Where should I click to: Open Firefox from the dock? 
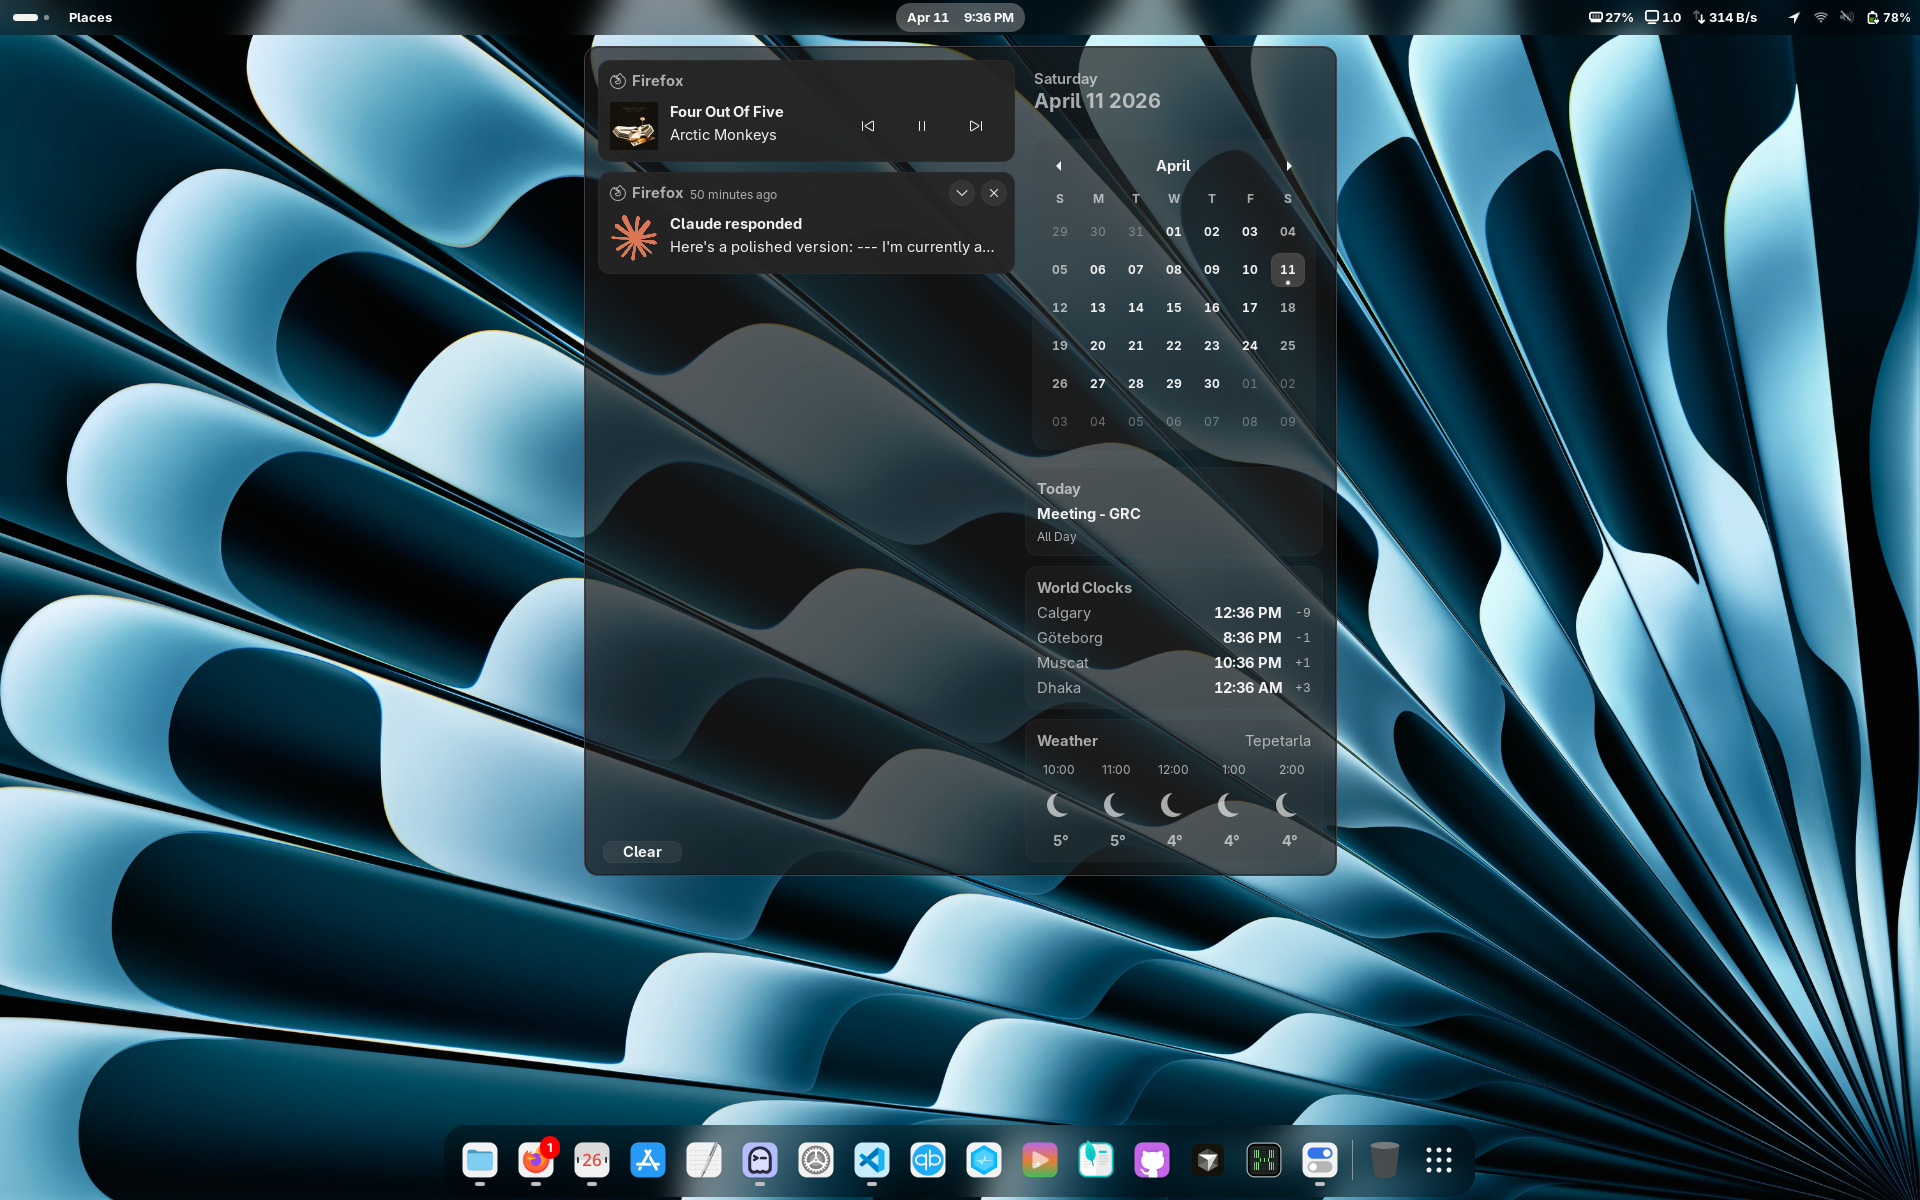[536, 1160]
